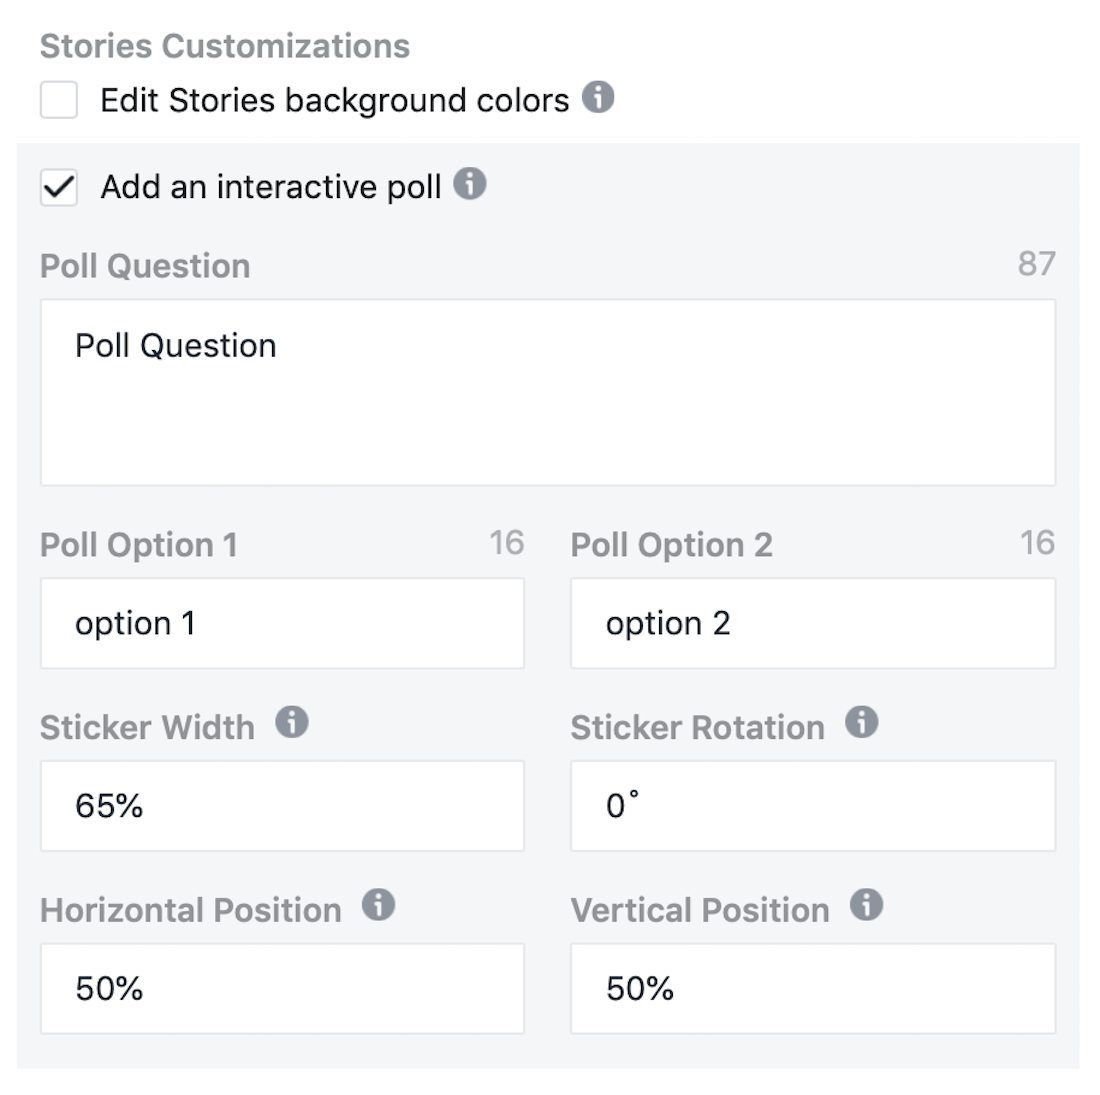
Task: Toggle the interactive poll checkmark off
Action: tap(58, 187)
